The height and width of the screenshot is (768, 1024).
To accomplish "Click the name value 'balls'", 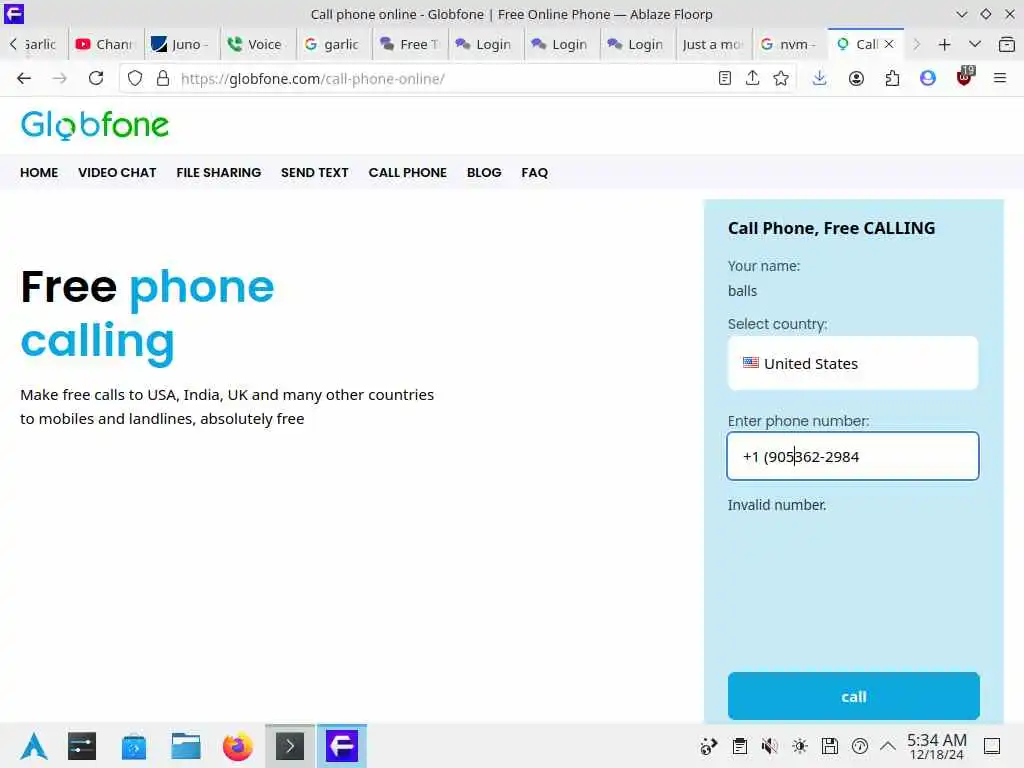I will click(743, 291).
